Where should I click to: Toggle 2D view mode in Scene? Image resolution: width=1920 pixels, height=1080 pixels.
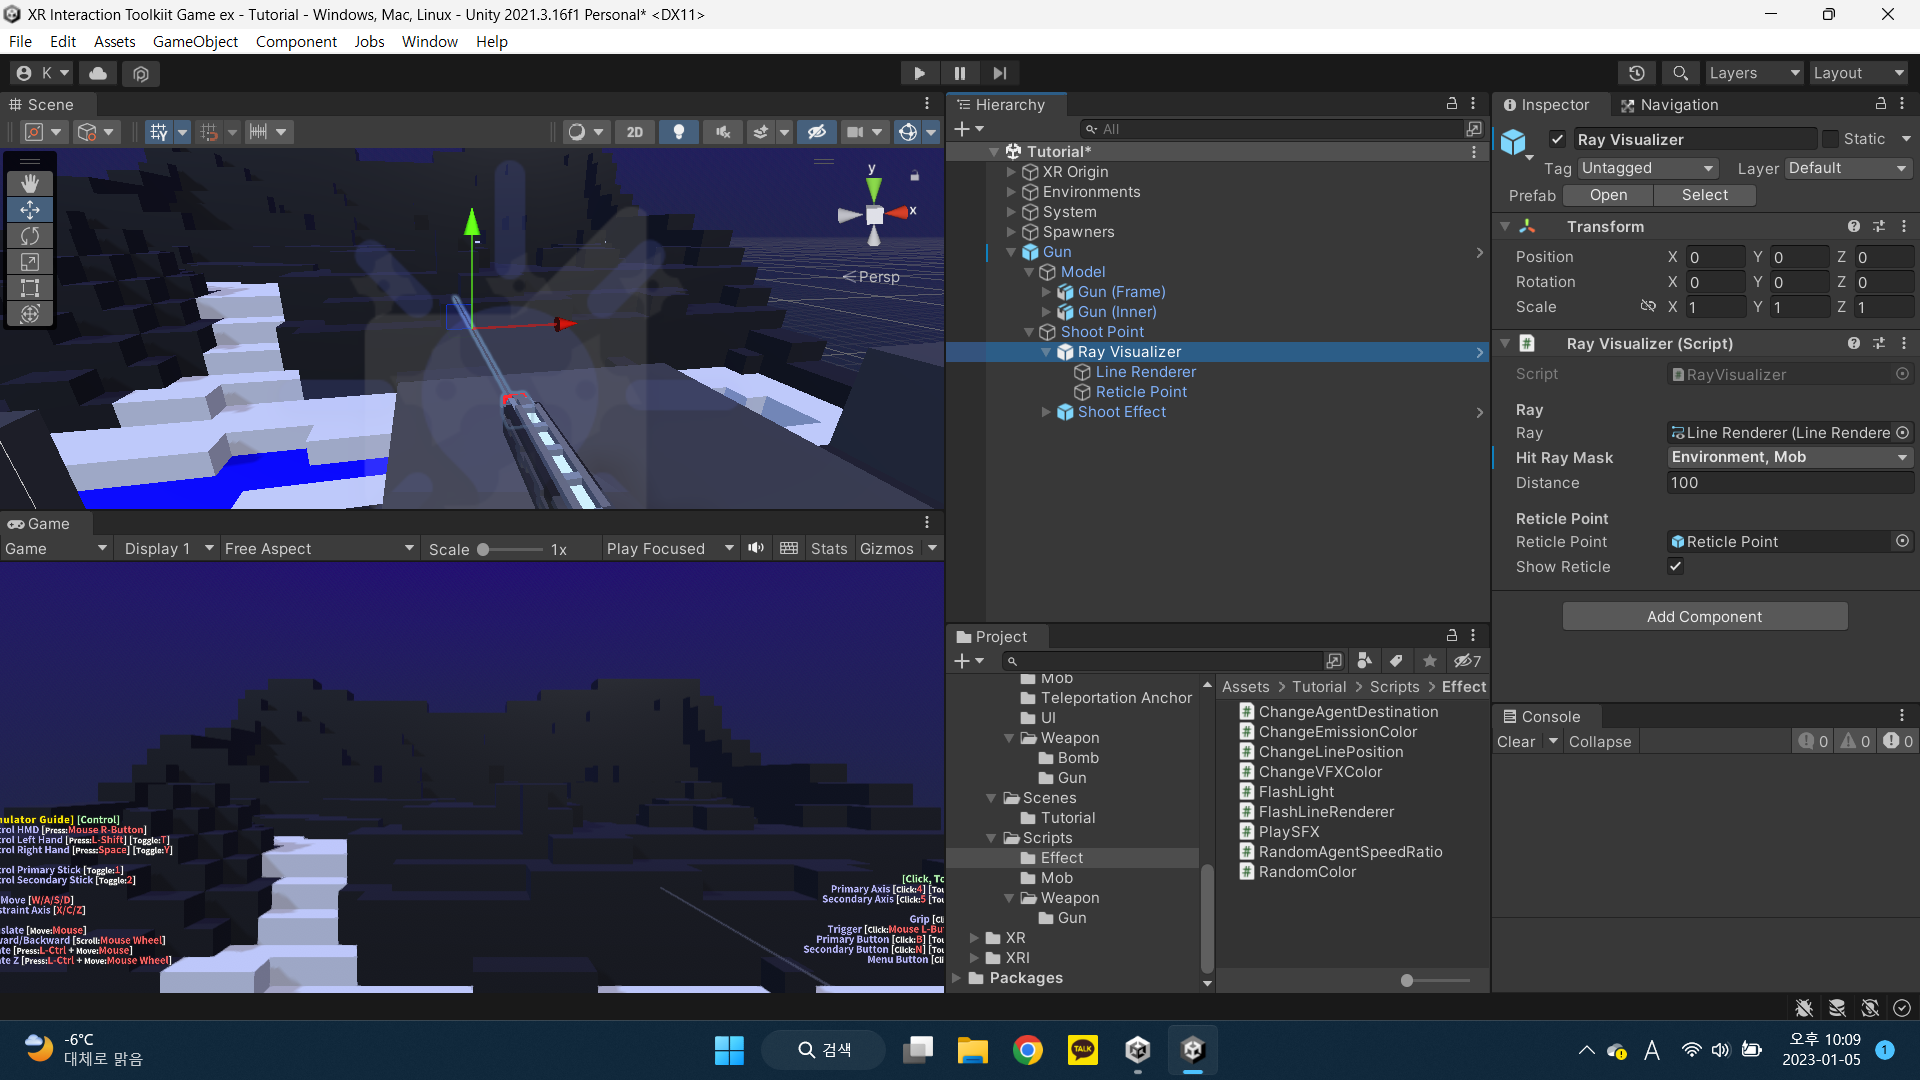point(635,132)
